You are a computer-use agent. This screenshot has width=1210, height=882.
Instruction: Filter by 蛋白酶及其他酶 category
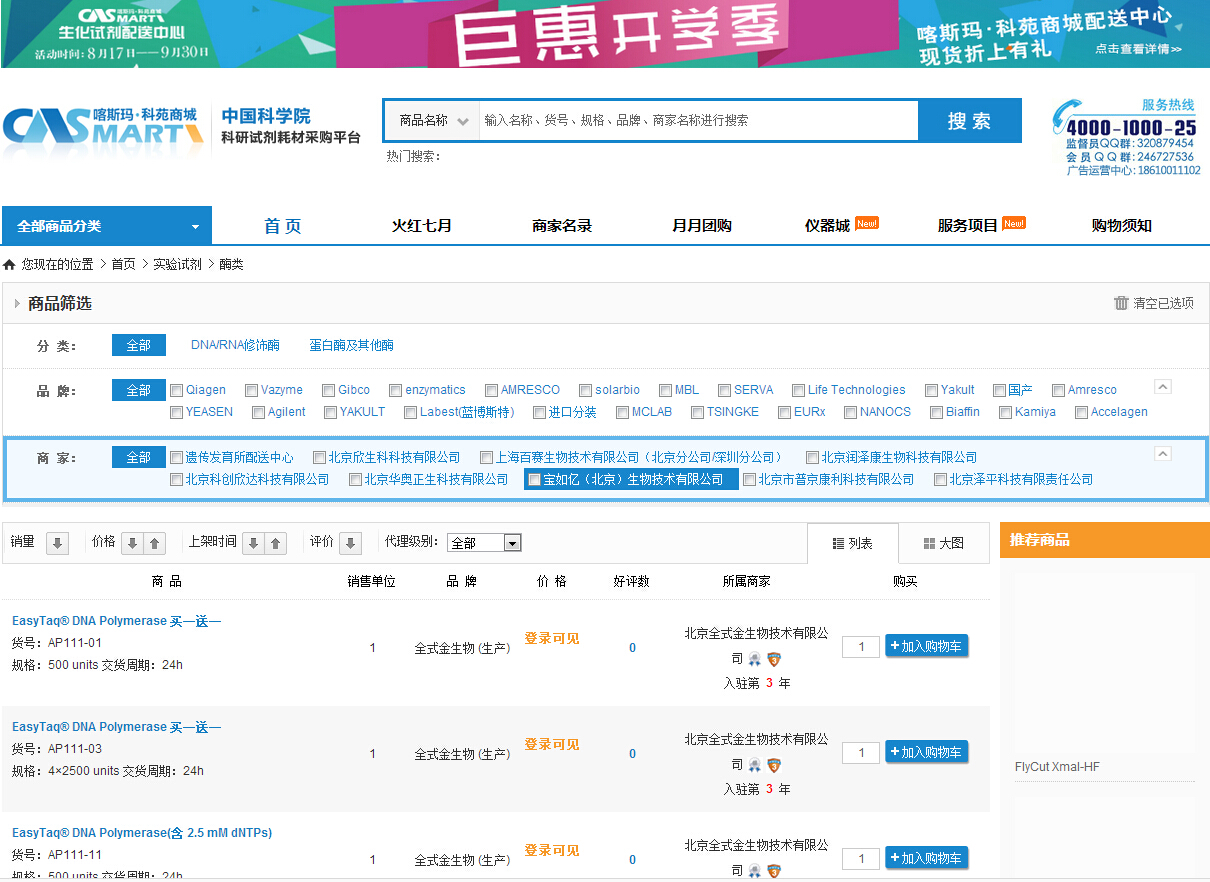click(x=351, y=345)
